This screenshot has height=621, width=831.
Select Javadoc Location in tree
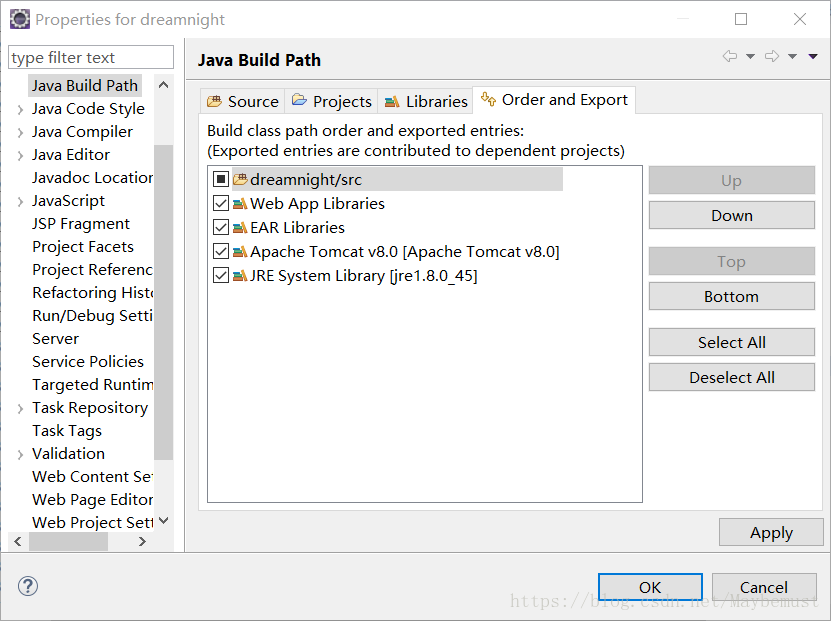tap(92, 178)
